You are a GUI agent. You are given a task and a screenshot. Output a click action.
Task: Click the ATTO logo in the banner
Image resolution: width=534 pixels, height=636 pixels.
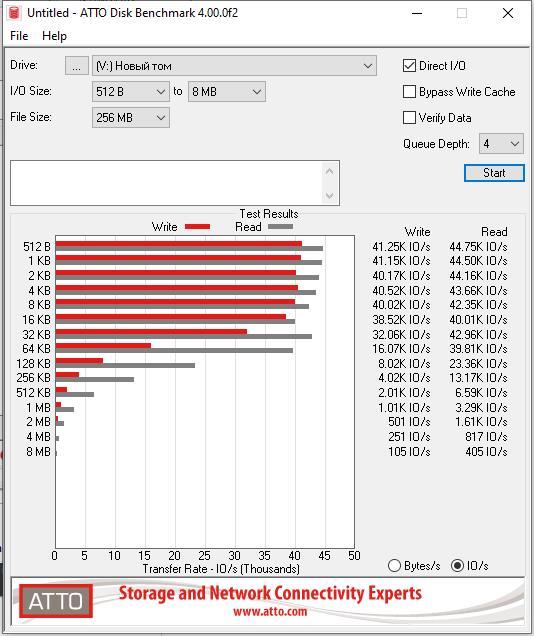pos(56,601)
